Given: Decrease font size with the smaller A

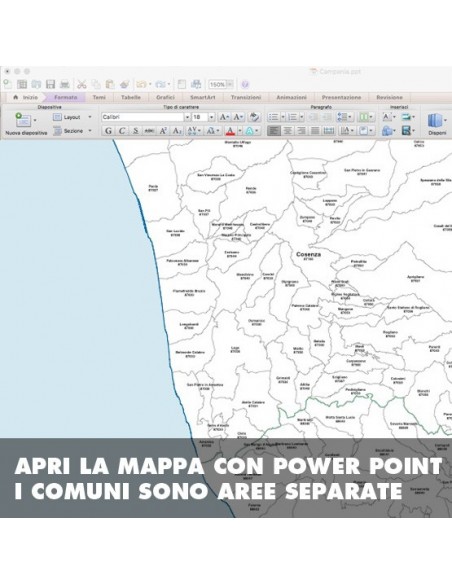Looking at the screenshot, I should click(x=238, y=117).
